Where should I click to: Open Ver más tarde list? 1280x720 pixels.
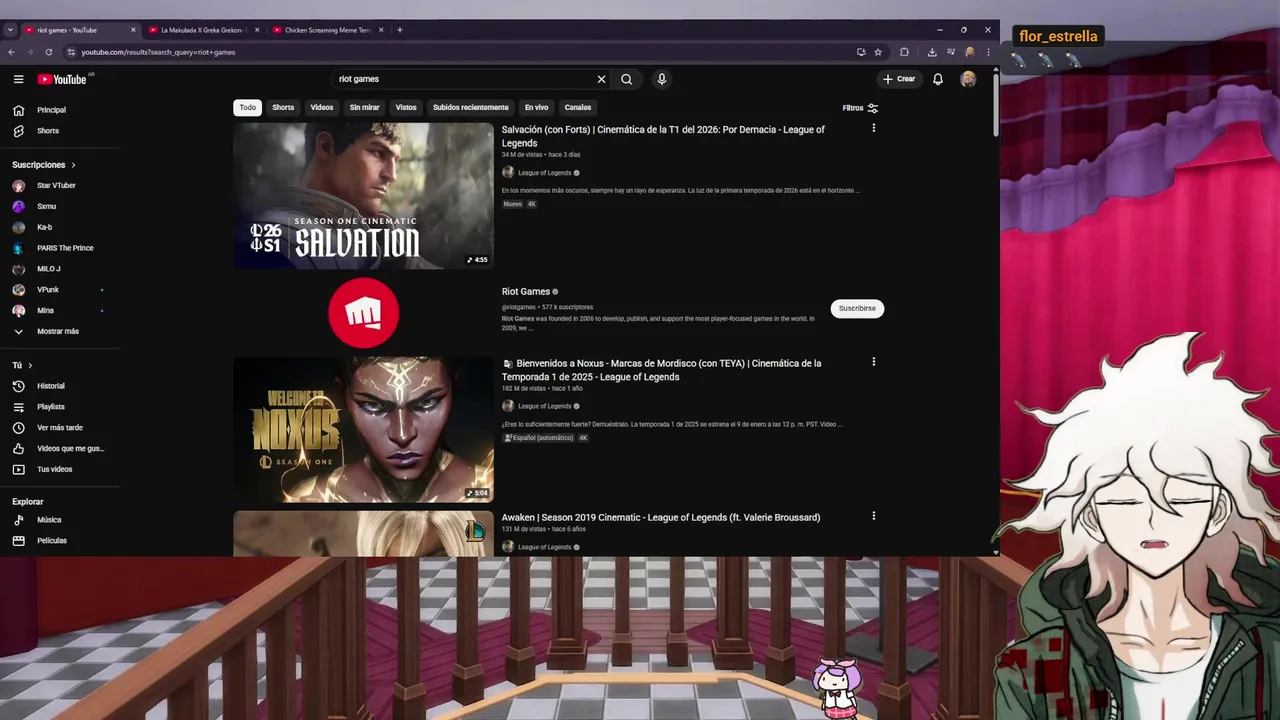click(x=60, y=428)
